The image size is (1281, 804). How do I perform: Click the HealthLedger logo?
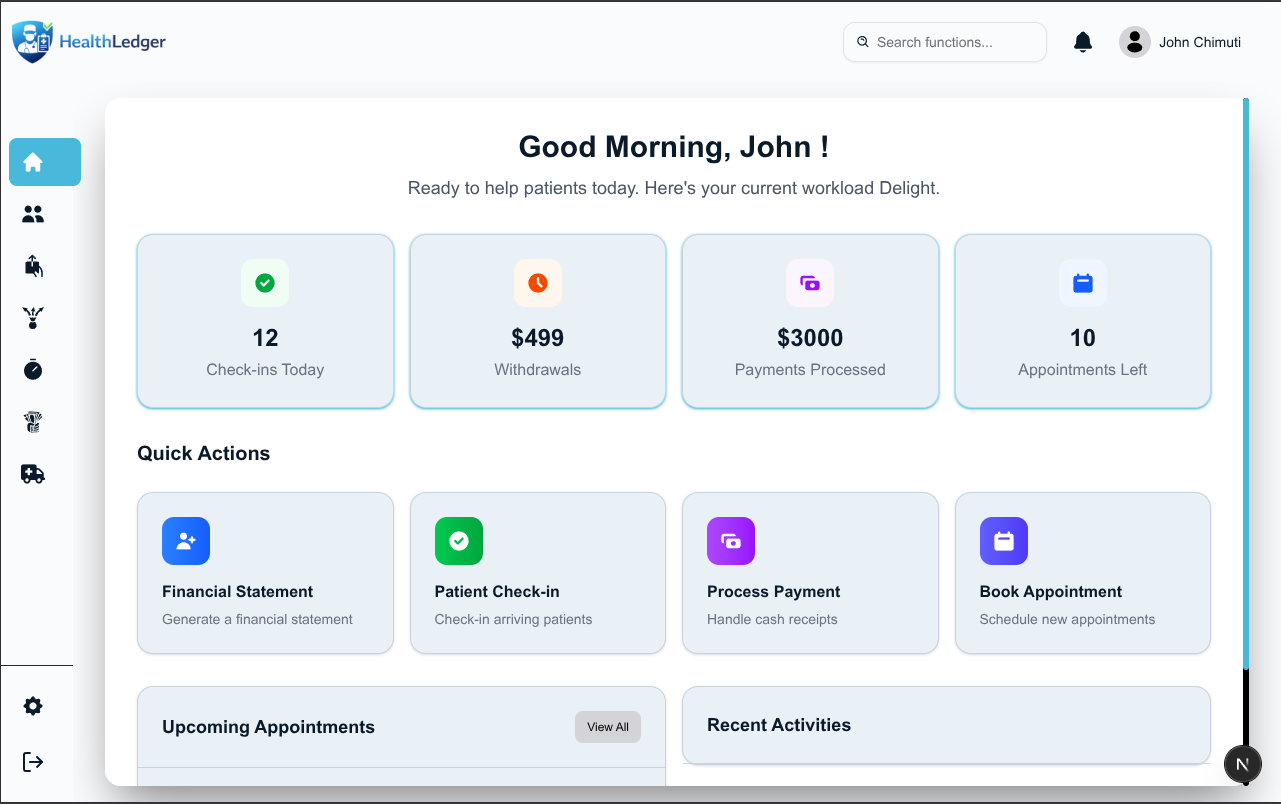coord(88,41)
